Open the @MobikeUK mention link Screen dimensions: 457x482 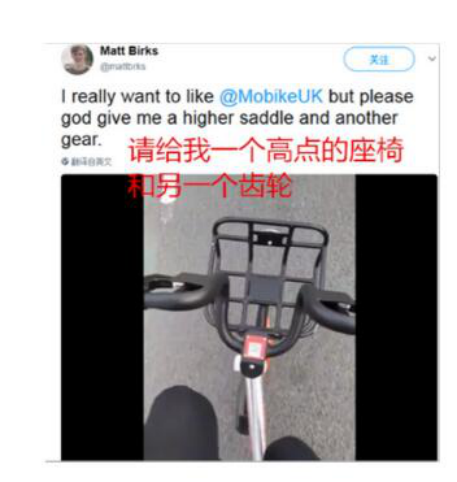click(271, 97)
